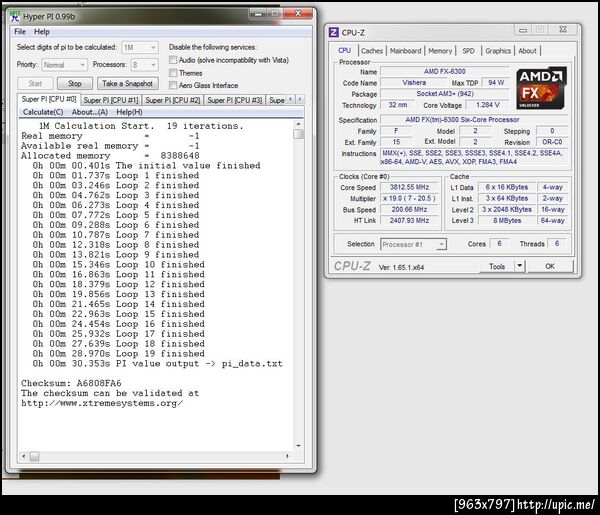Screen dimensions: 600x515
Task: Open the Priority Normal dropdown
Action: [64, 65]
